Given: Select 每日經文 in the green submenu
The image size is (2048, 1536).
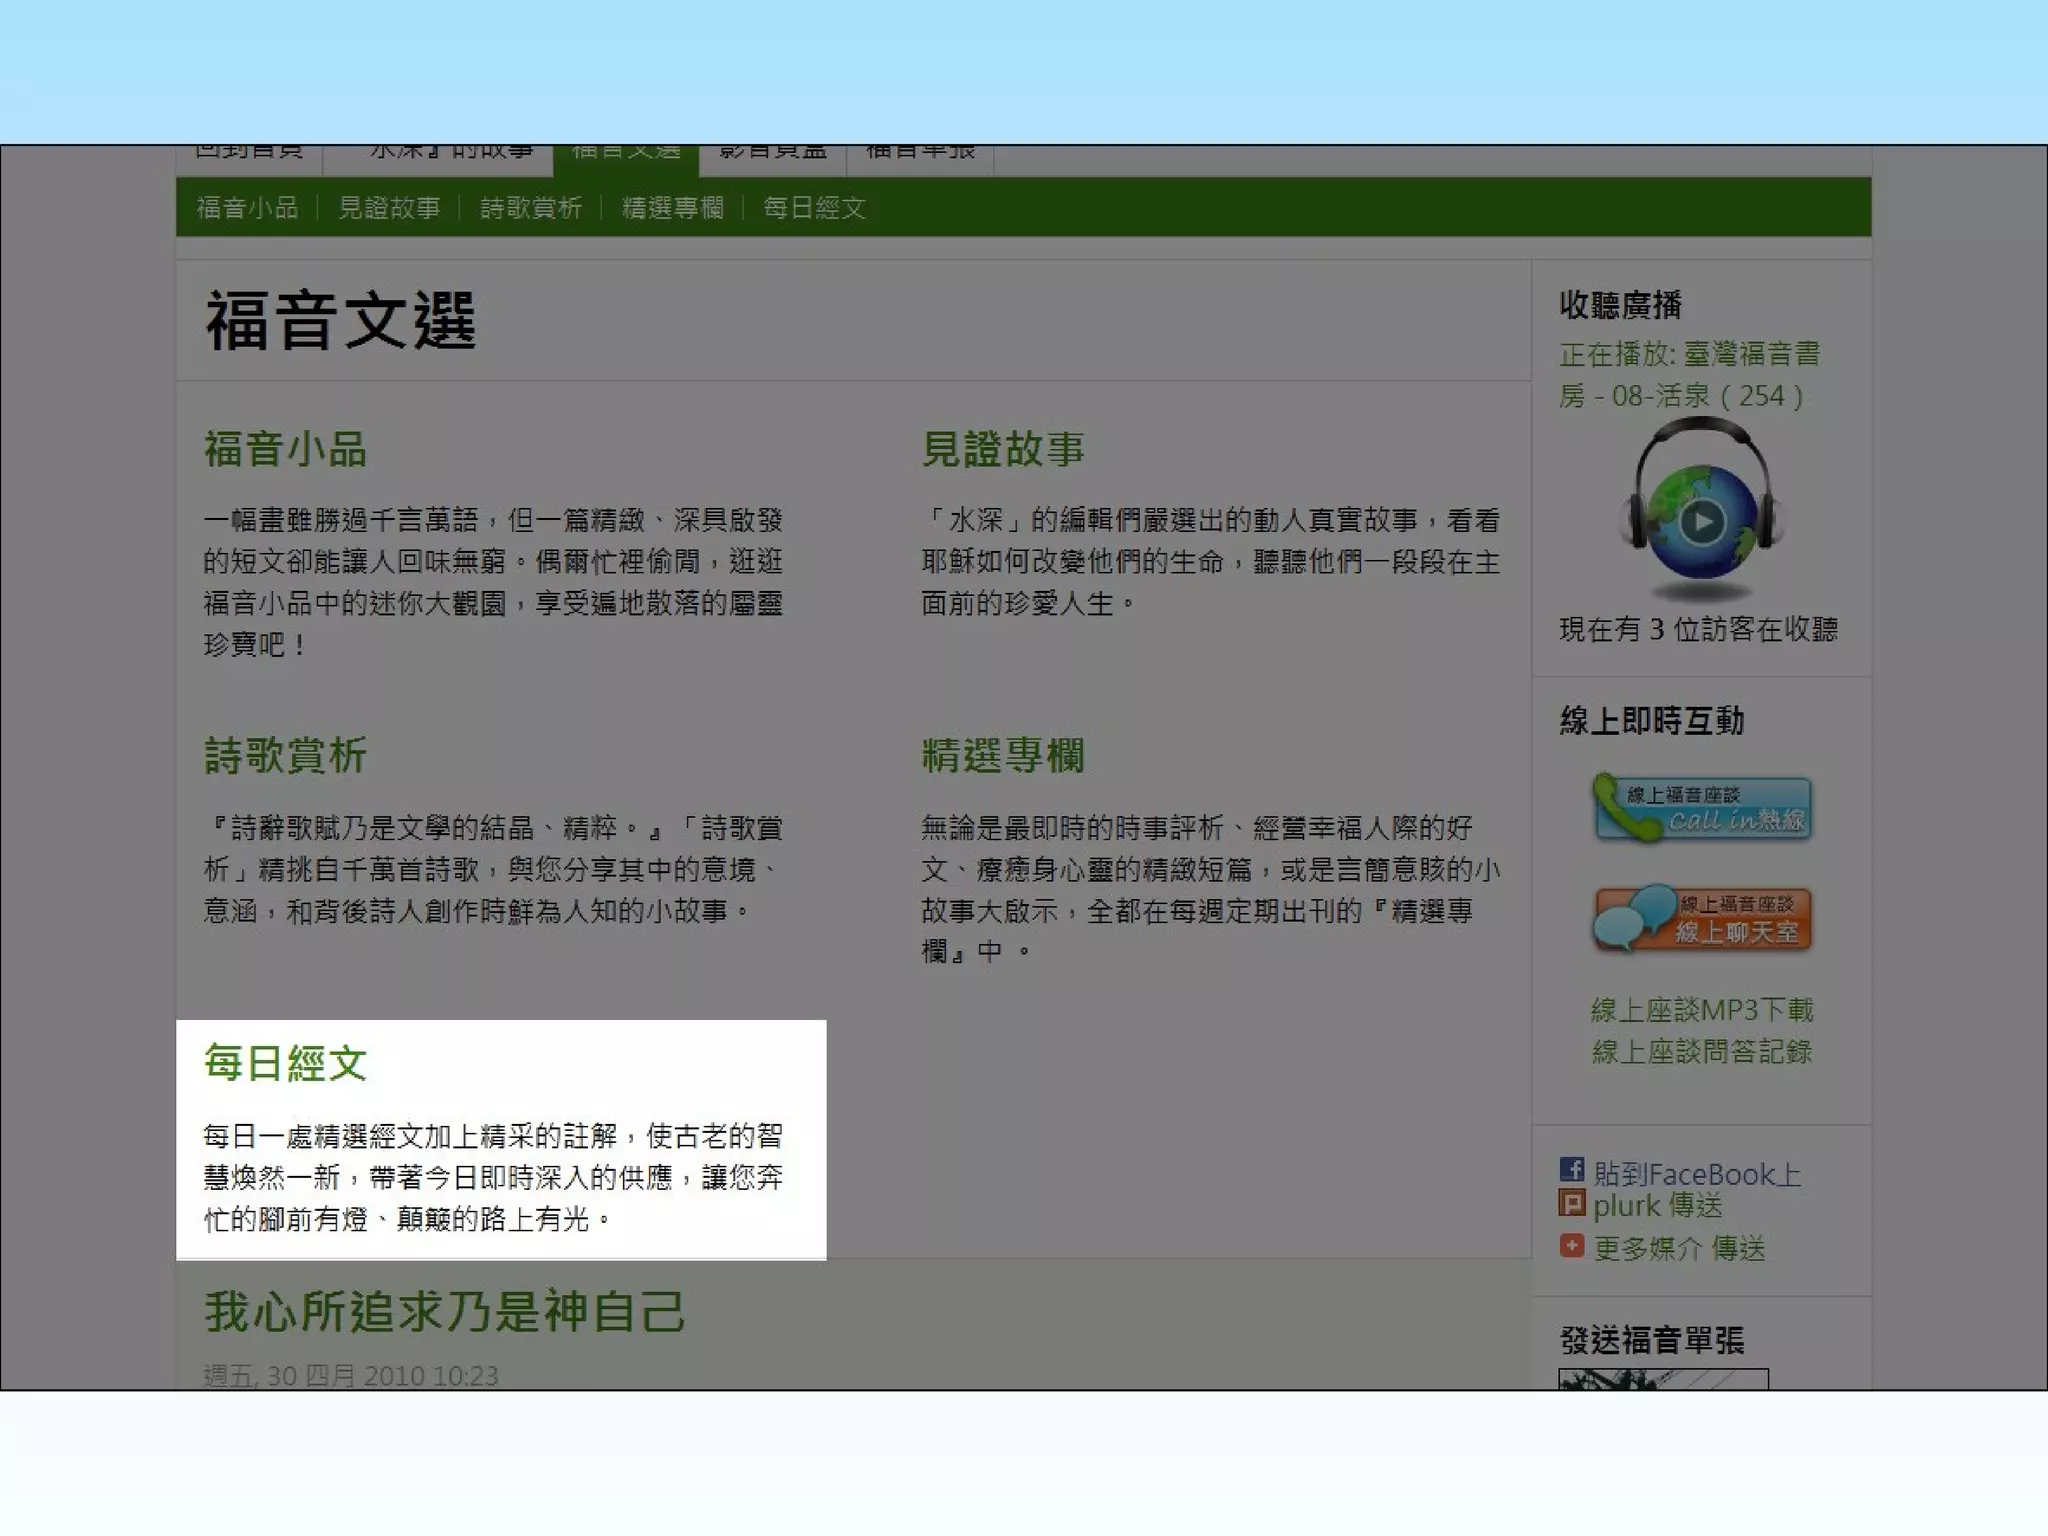Looking at the screenshot, I should 815,208.
